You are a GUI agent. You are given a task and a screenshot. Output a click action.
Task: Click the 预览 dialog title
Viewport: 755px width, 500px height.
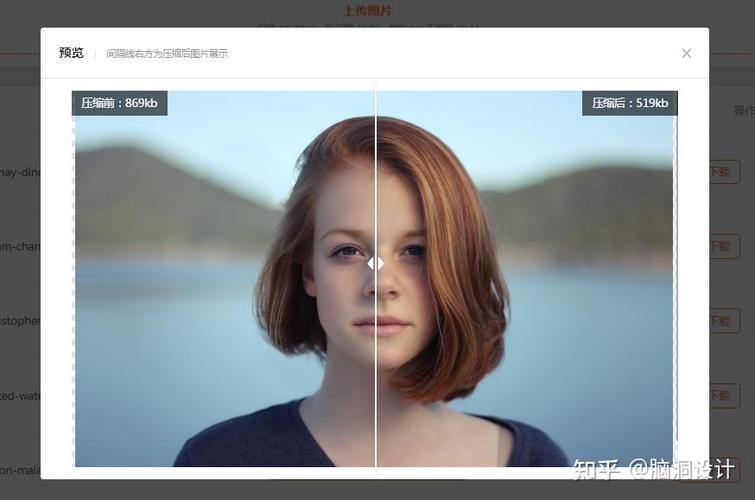(x=71, y=53)
